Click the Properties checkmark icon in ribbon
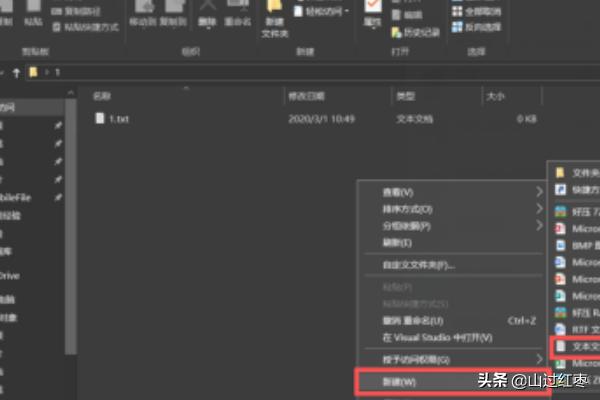600x400 pixels. 373,11
